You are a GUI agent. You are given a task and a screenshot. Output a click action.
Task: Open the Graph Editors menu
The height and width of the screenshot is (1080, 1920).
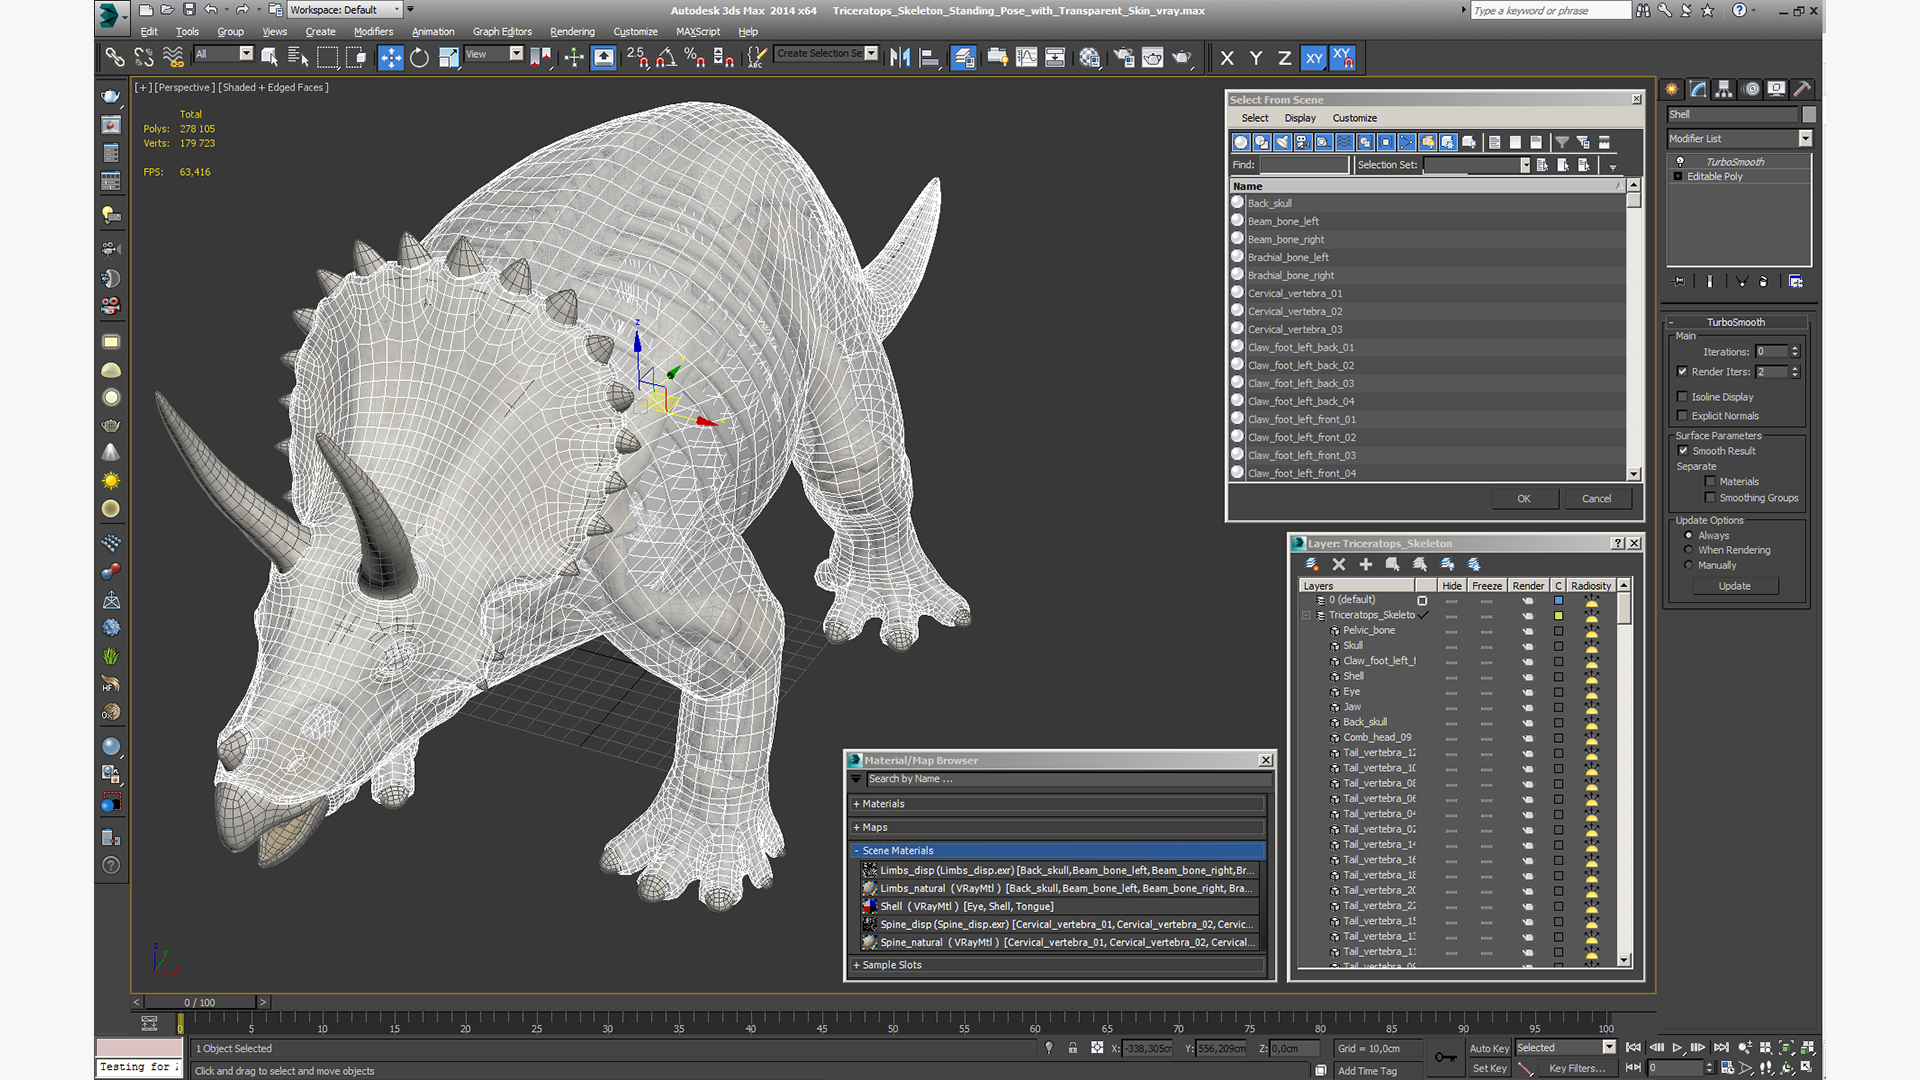coord(502,32)
